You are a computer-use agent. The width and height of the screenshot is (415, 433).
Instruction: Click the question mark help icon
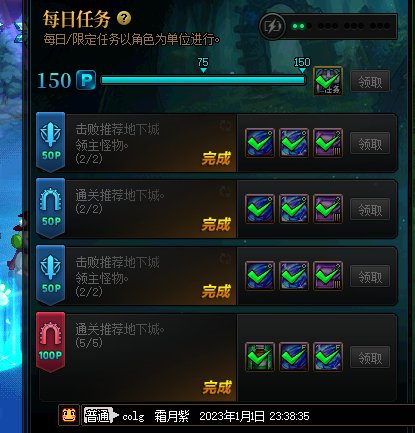click(x=124, y=18)
